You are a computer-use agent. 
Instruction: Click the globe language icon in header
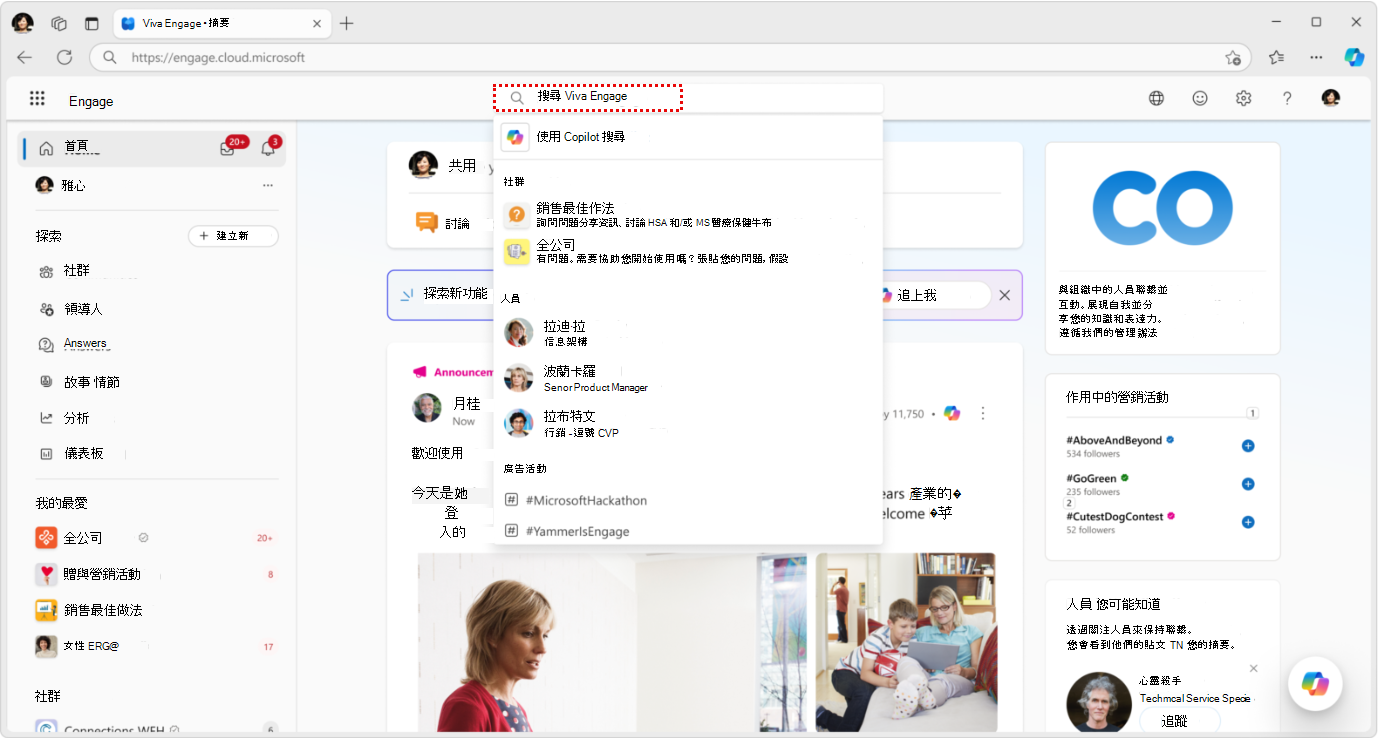coord(1156,98)
